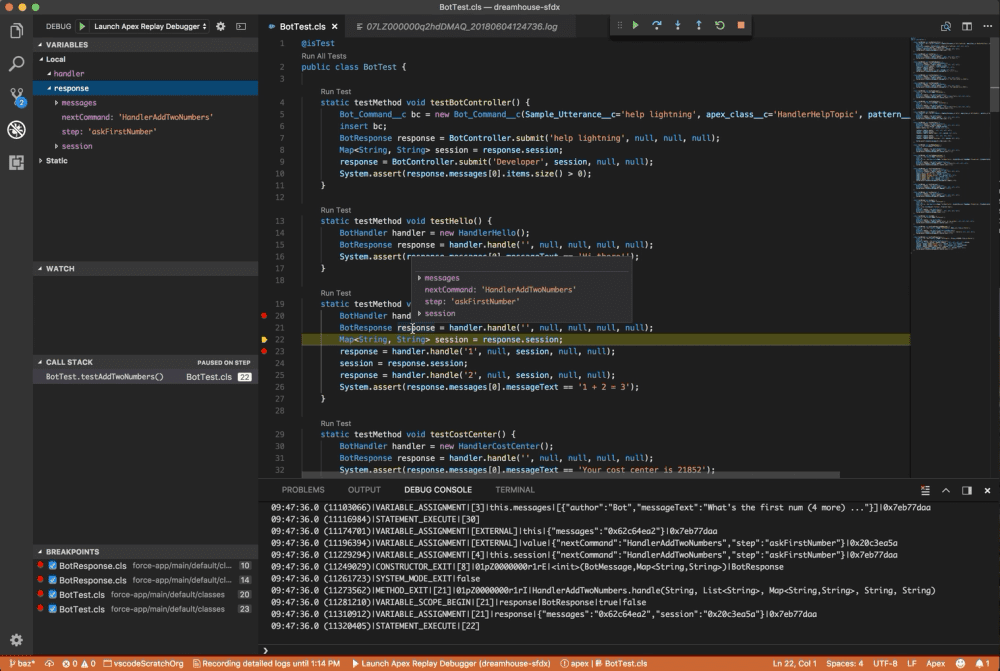The width and height of the screenshot is (1000, 671).
Task: Uncheck the BotTest.cls line 20 breakpoint
Action: [x=53, y=594]
